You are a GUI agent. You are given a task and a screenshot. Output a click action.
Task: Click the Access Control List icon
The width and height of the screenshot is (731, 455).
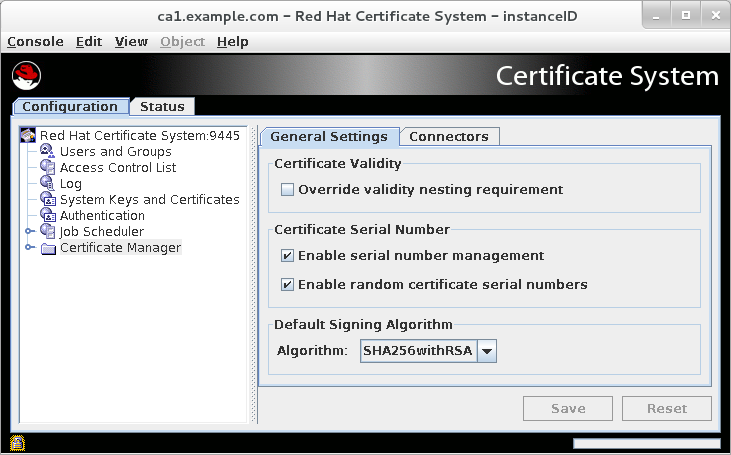pyautogui.click(x=47, y=168)
